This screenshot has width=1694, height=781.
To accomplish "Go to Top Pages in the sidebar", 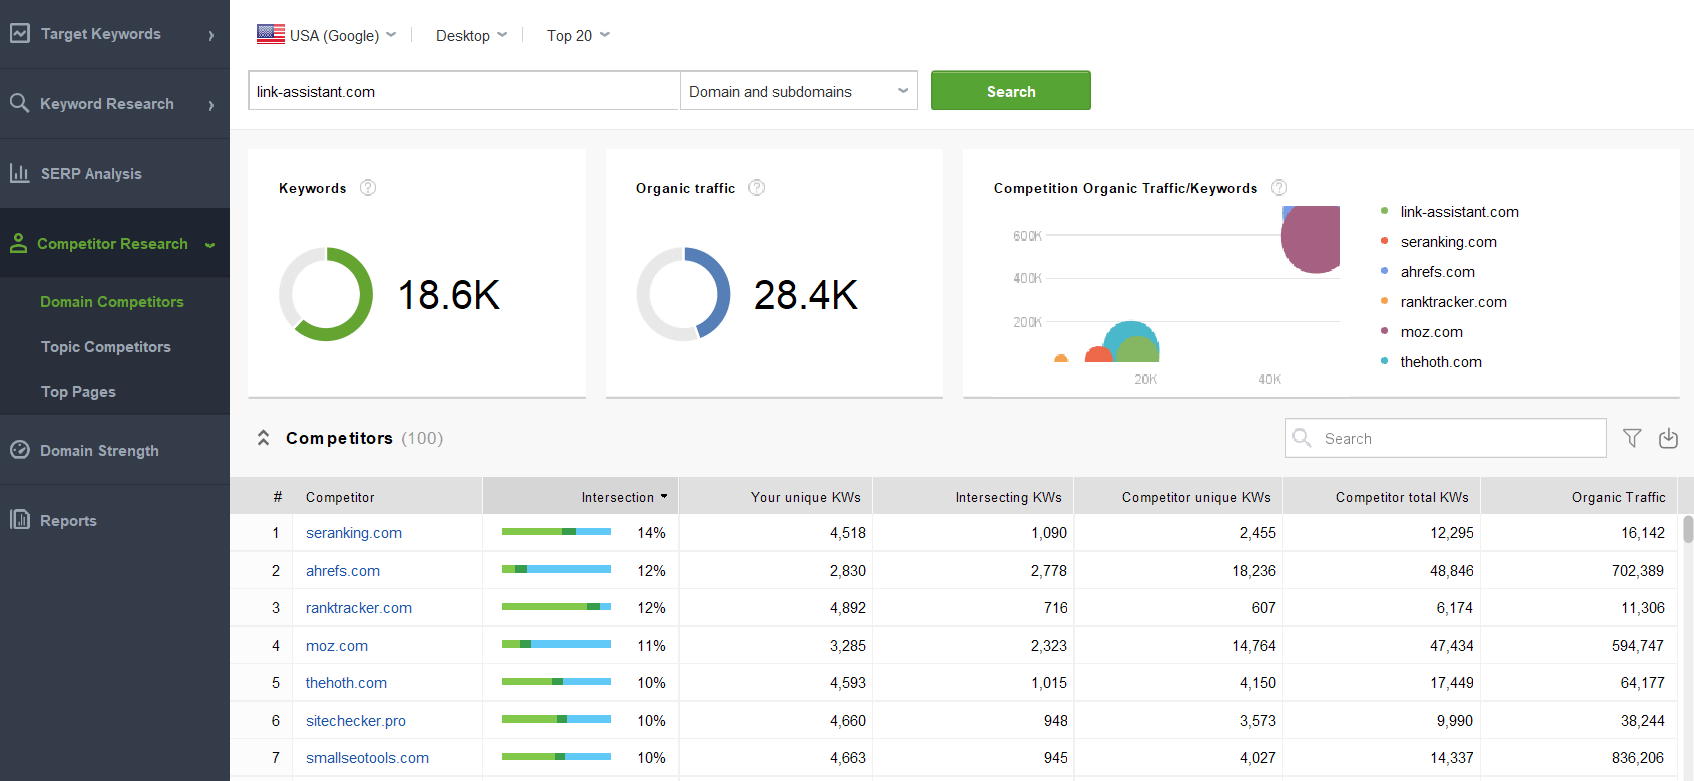I will pos(78,392).
